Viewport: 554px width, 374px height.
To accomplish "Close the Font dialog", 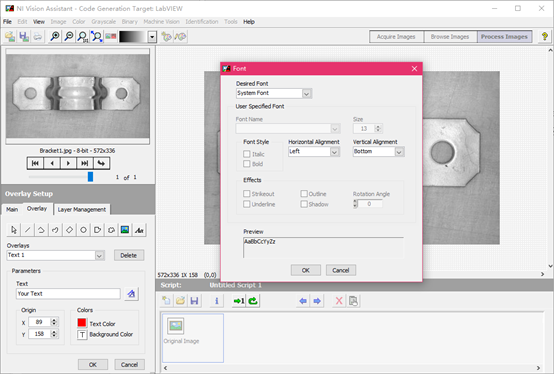I will [414, 69].
